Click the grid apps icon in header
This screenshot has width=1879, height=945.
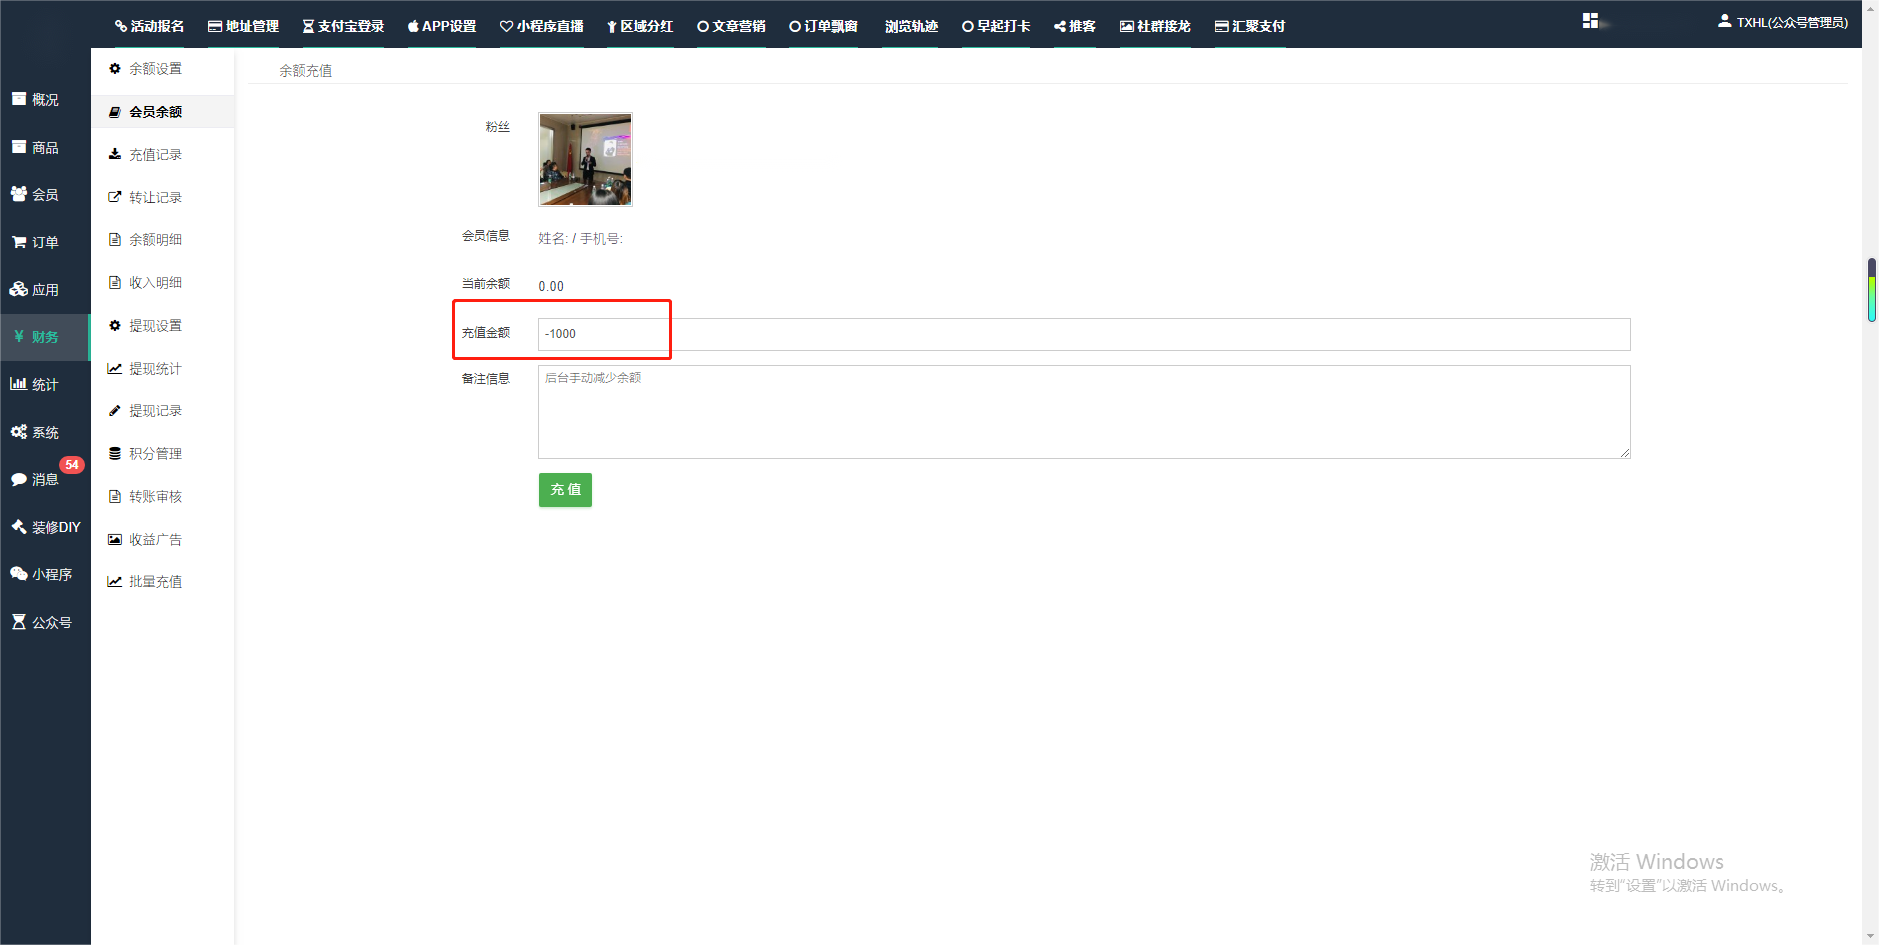click(1590, 21)
